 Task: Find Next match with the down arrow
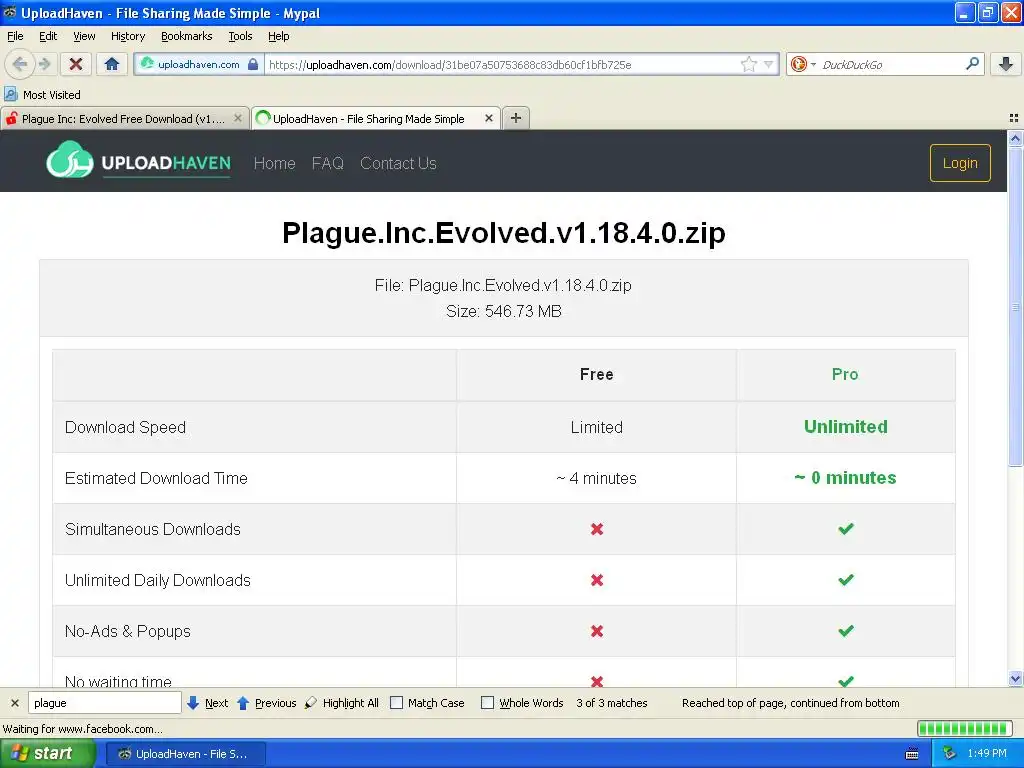tap(207, 703)
